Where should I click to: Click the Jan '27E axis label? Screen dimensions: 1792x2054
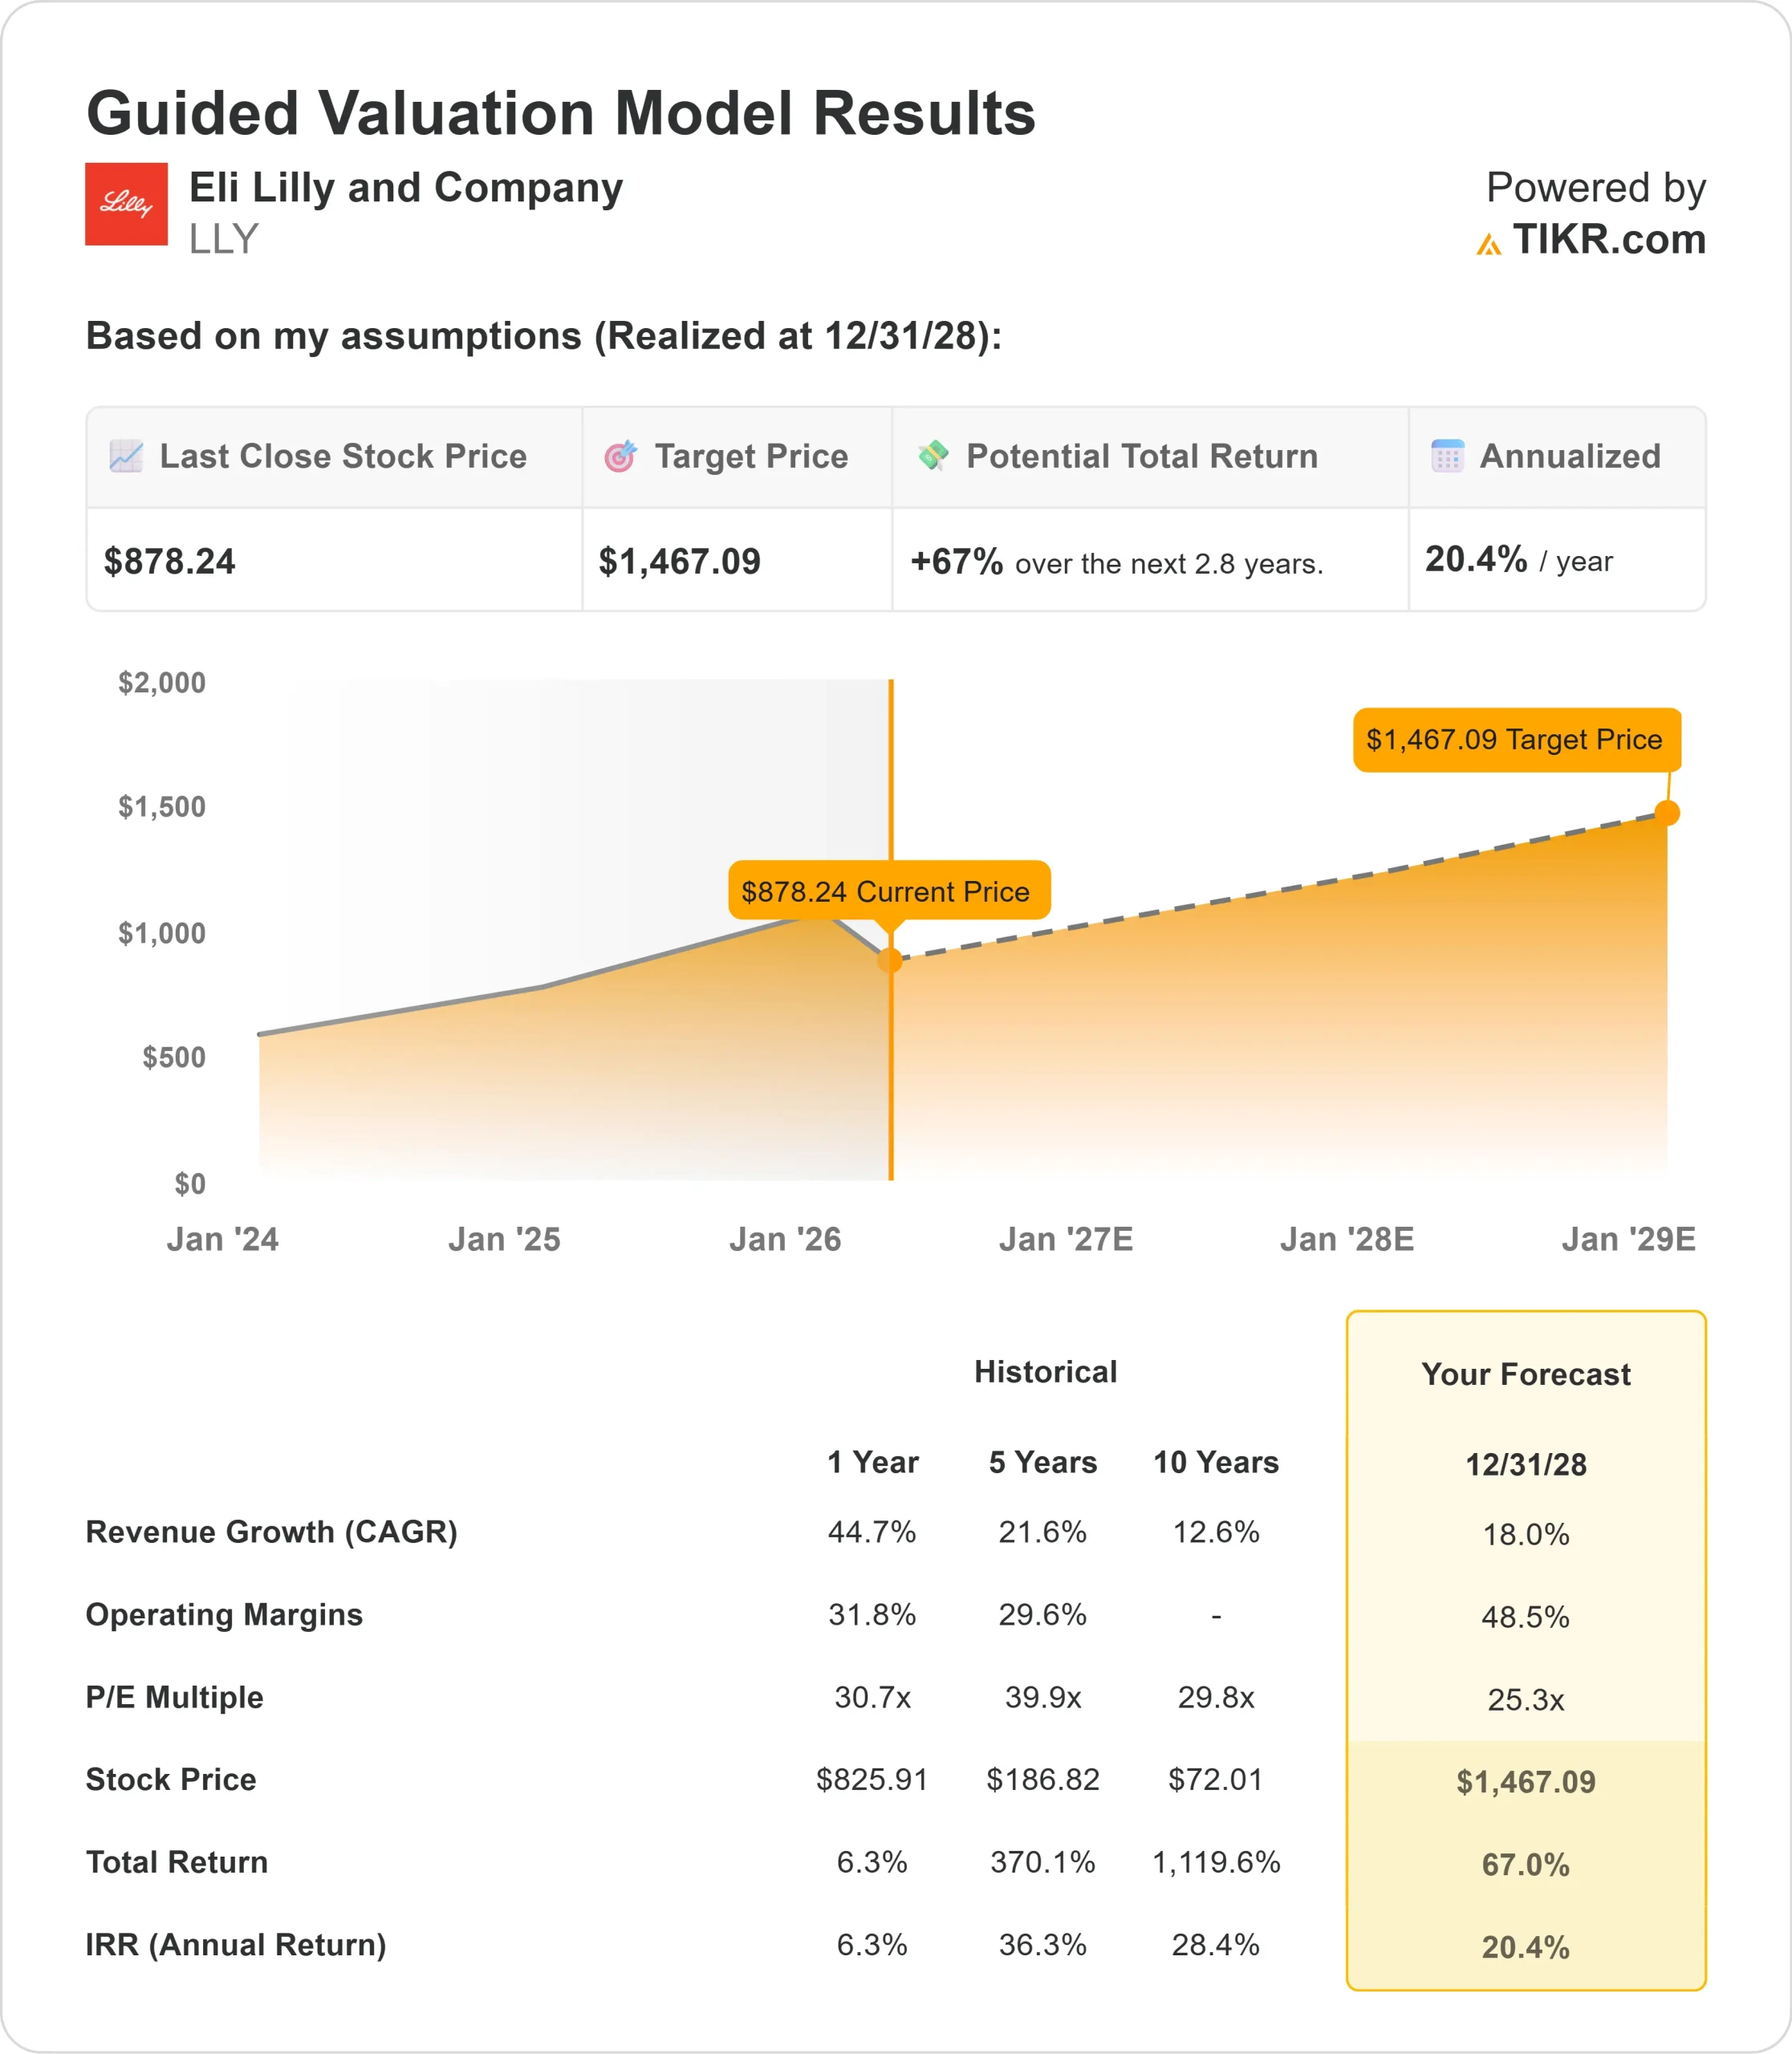pyautogui.click(x=1066, y=1239)
